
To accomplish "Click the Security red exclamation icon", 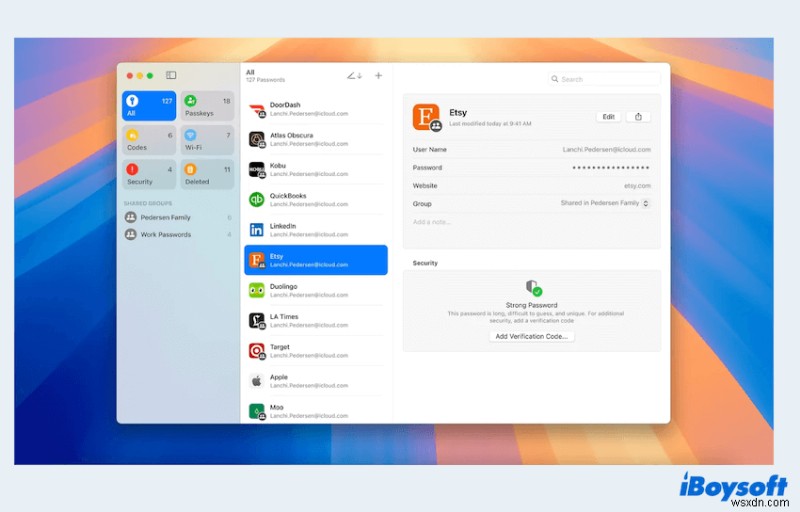I will (132, 169).
